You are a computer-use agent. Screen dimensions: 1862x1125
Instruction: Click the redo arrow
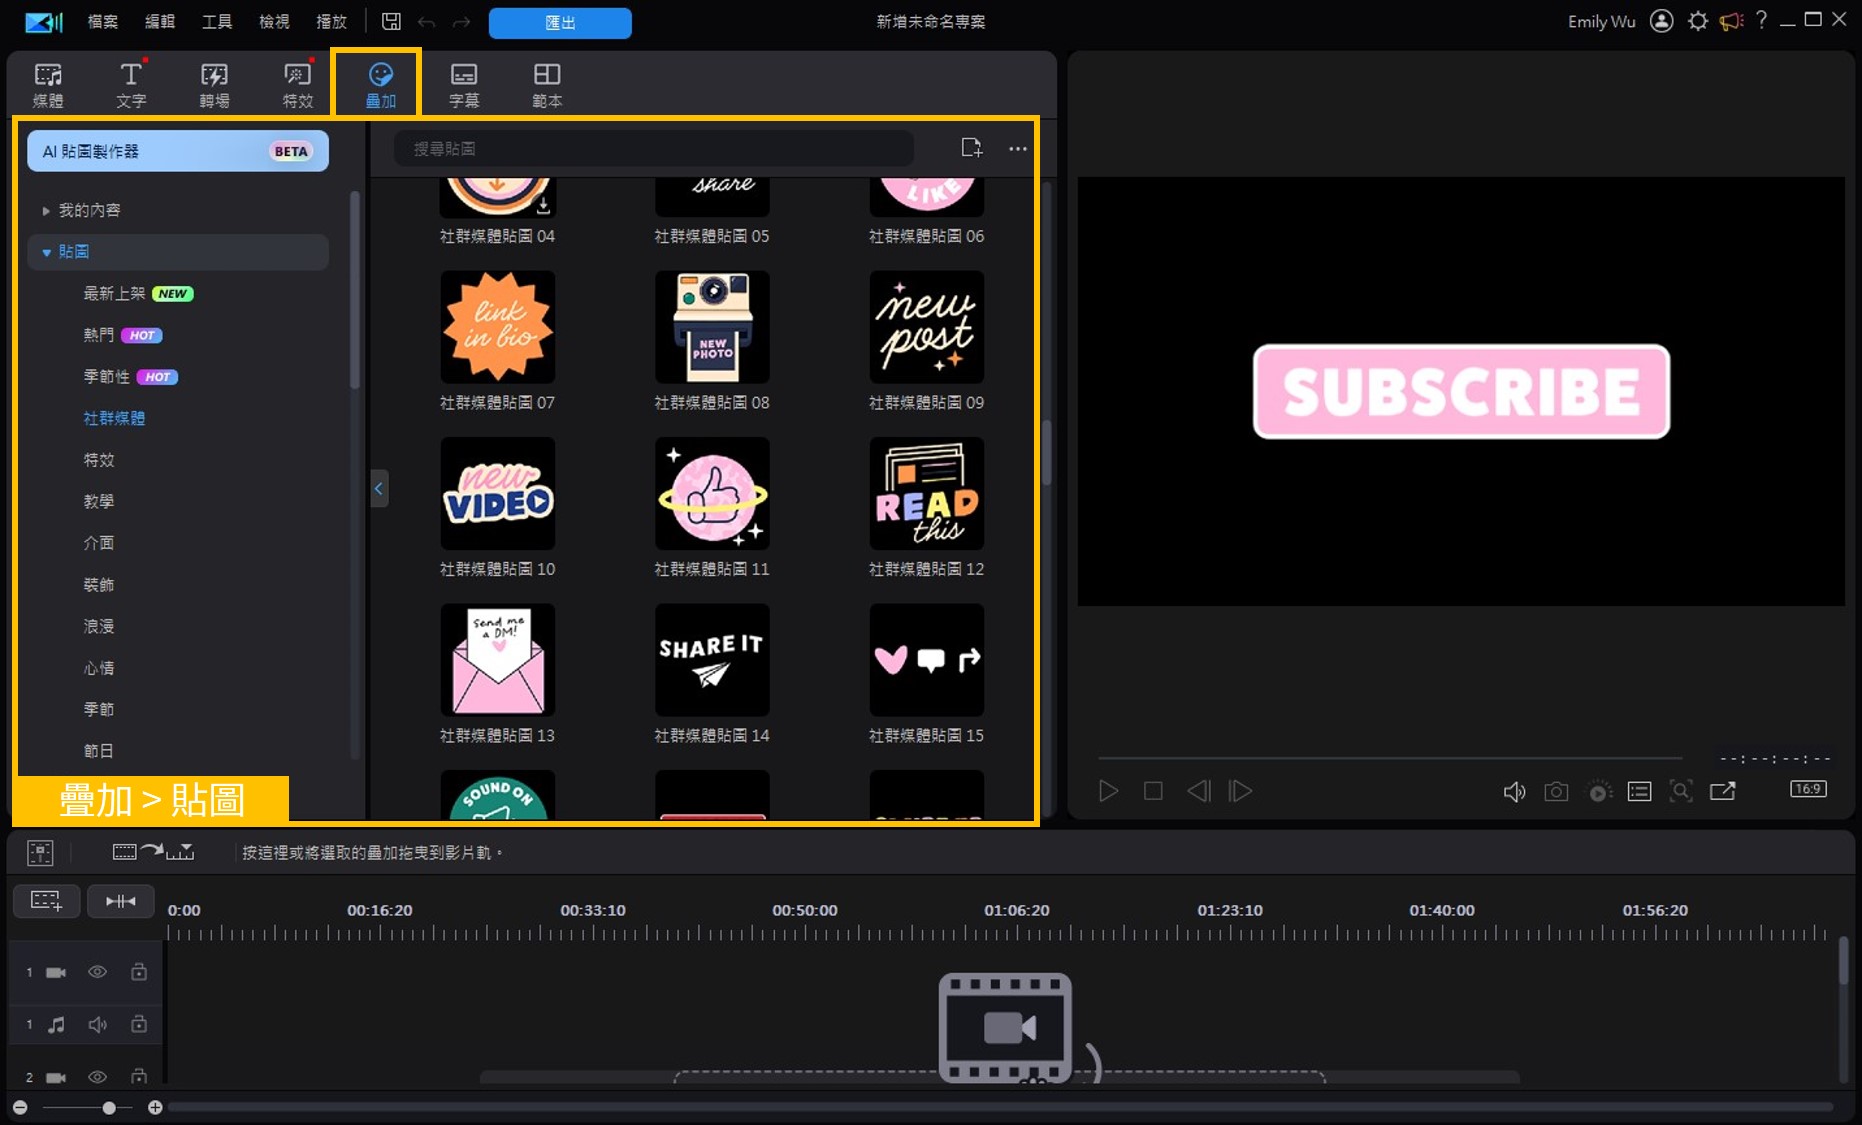click(461, 22)
